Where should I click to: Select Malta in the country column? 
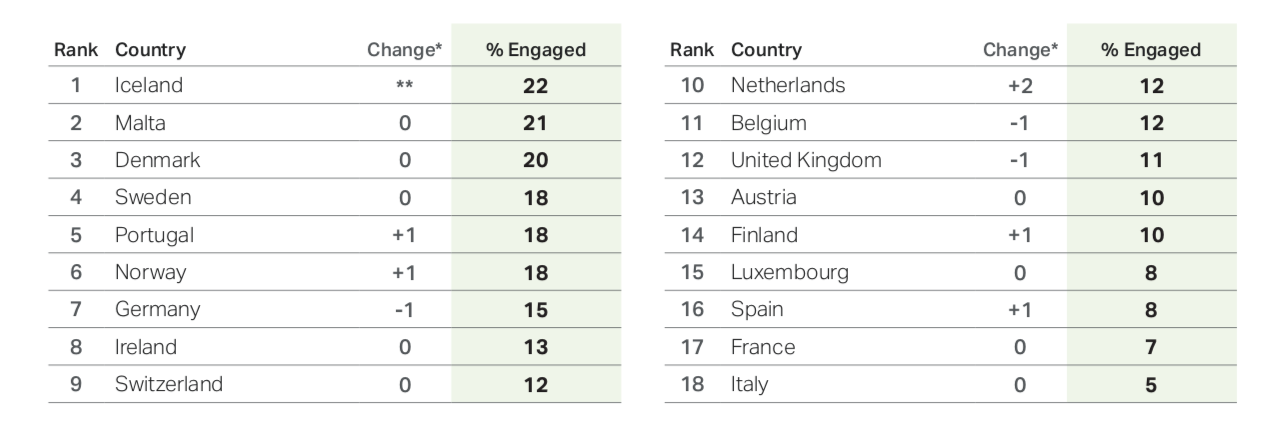pos(140,123)
